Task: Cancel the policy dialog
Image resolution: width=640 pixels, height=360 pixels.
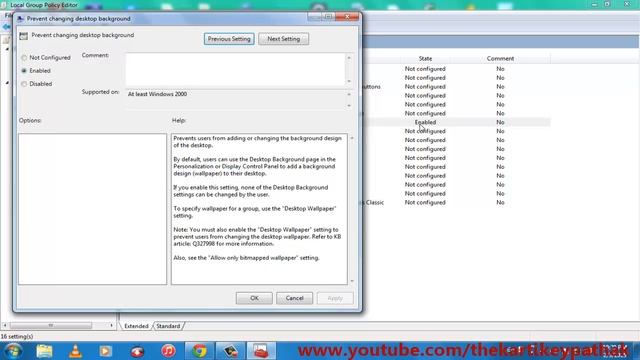Action: tap(294, 298)
